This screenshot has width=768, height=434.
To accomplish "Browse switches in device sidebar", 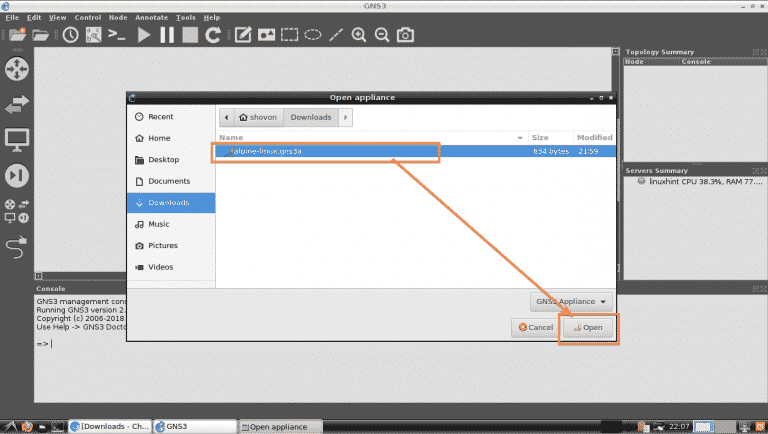I will coord(17,104).
